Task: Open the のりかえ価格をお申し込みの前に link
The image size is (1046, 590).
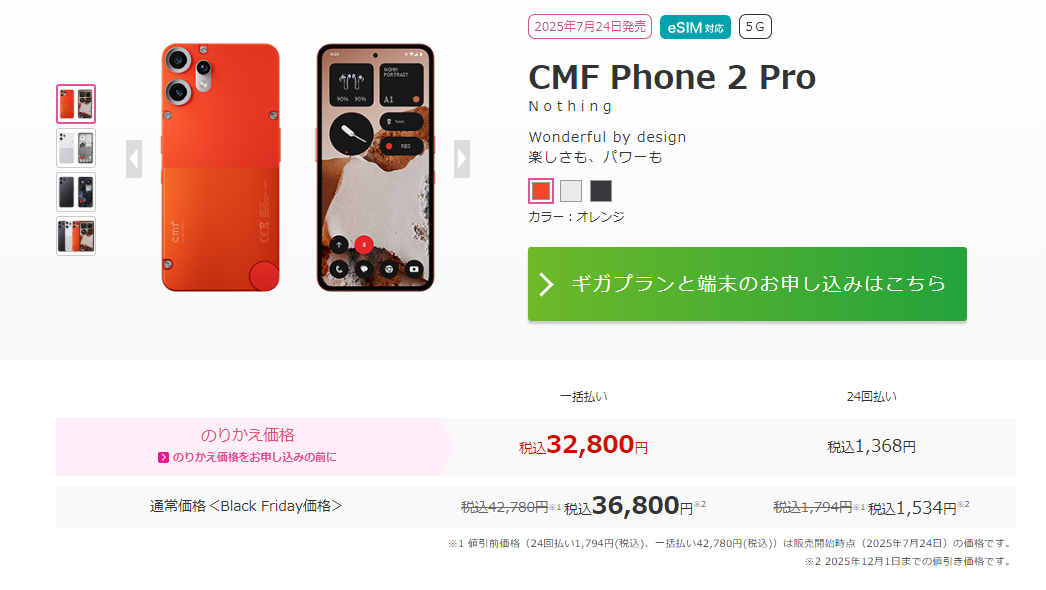Action: 254,457
